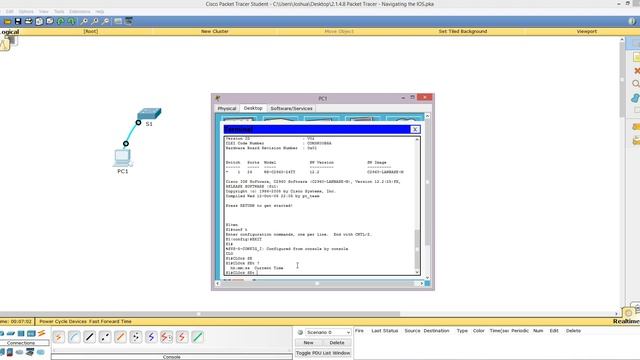Switch to the Physical tab in PC1 window
The image size is (640, 360).
tap(227, 109)
